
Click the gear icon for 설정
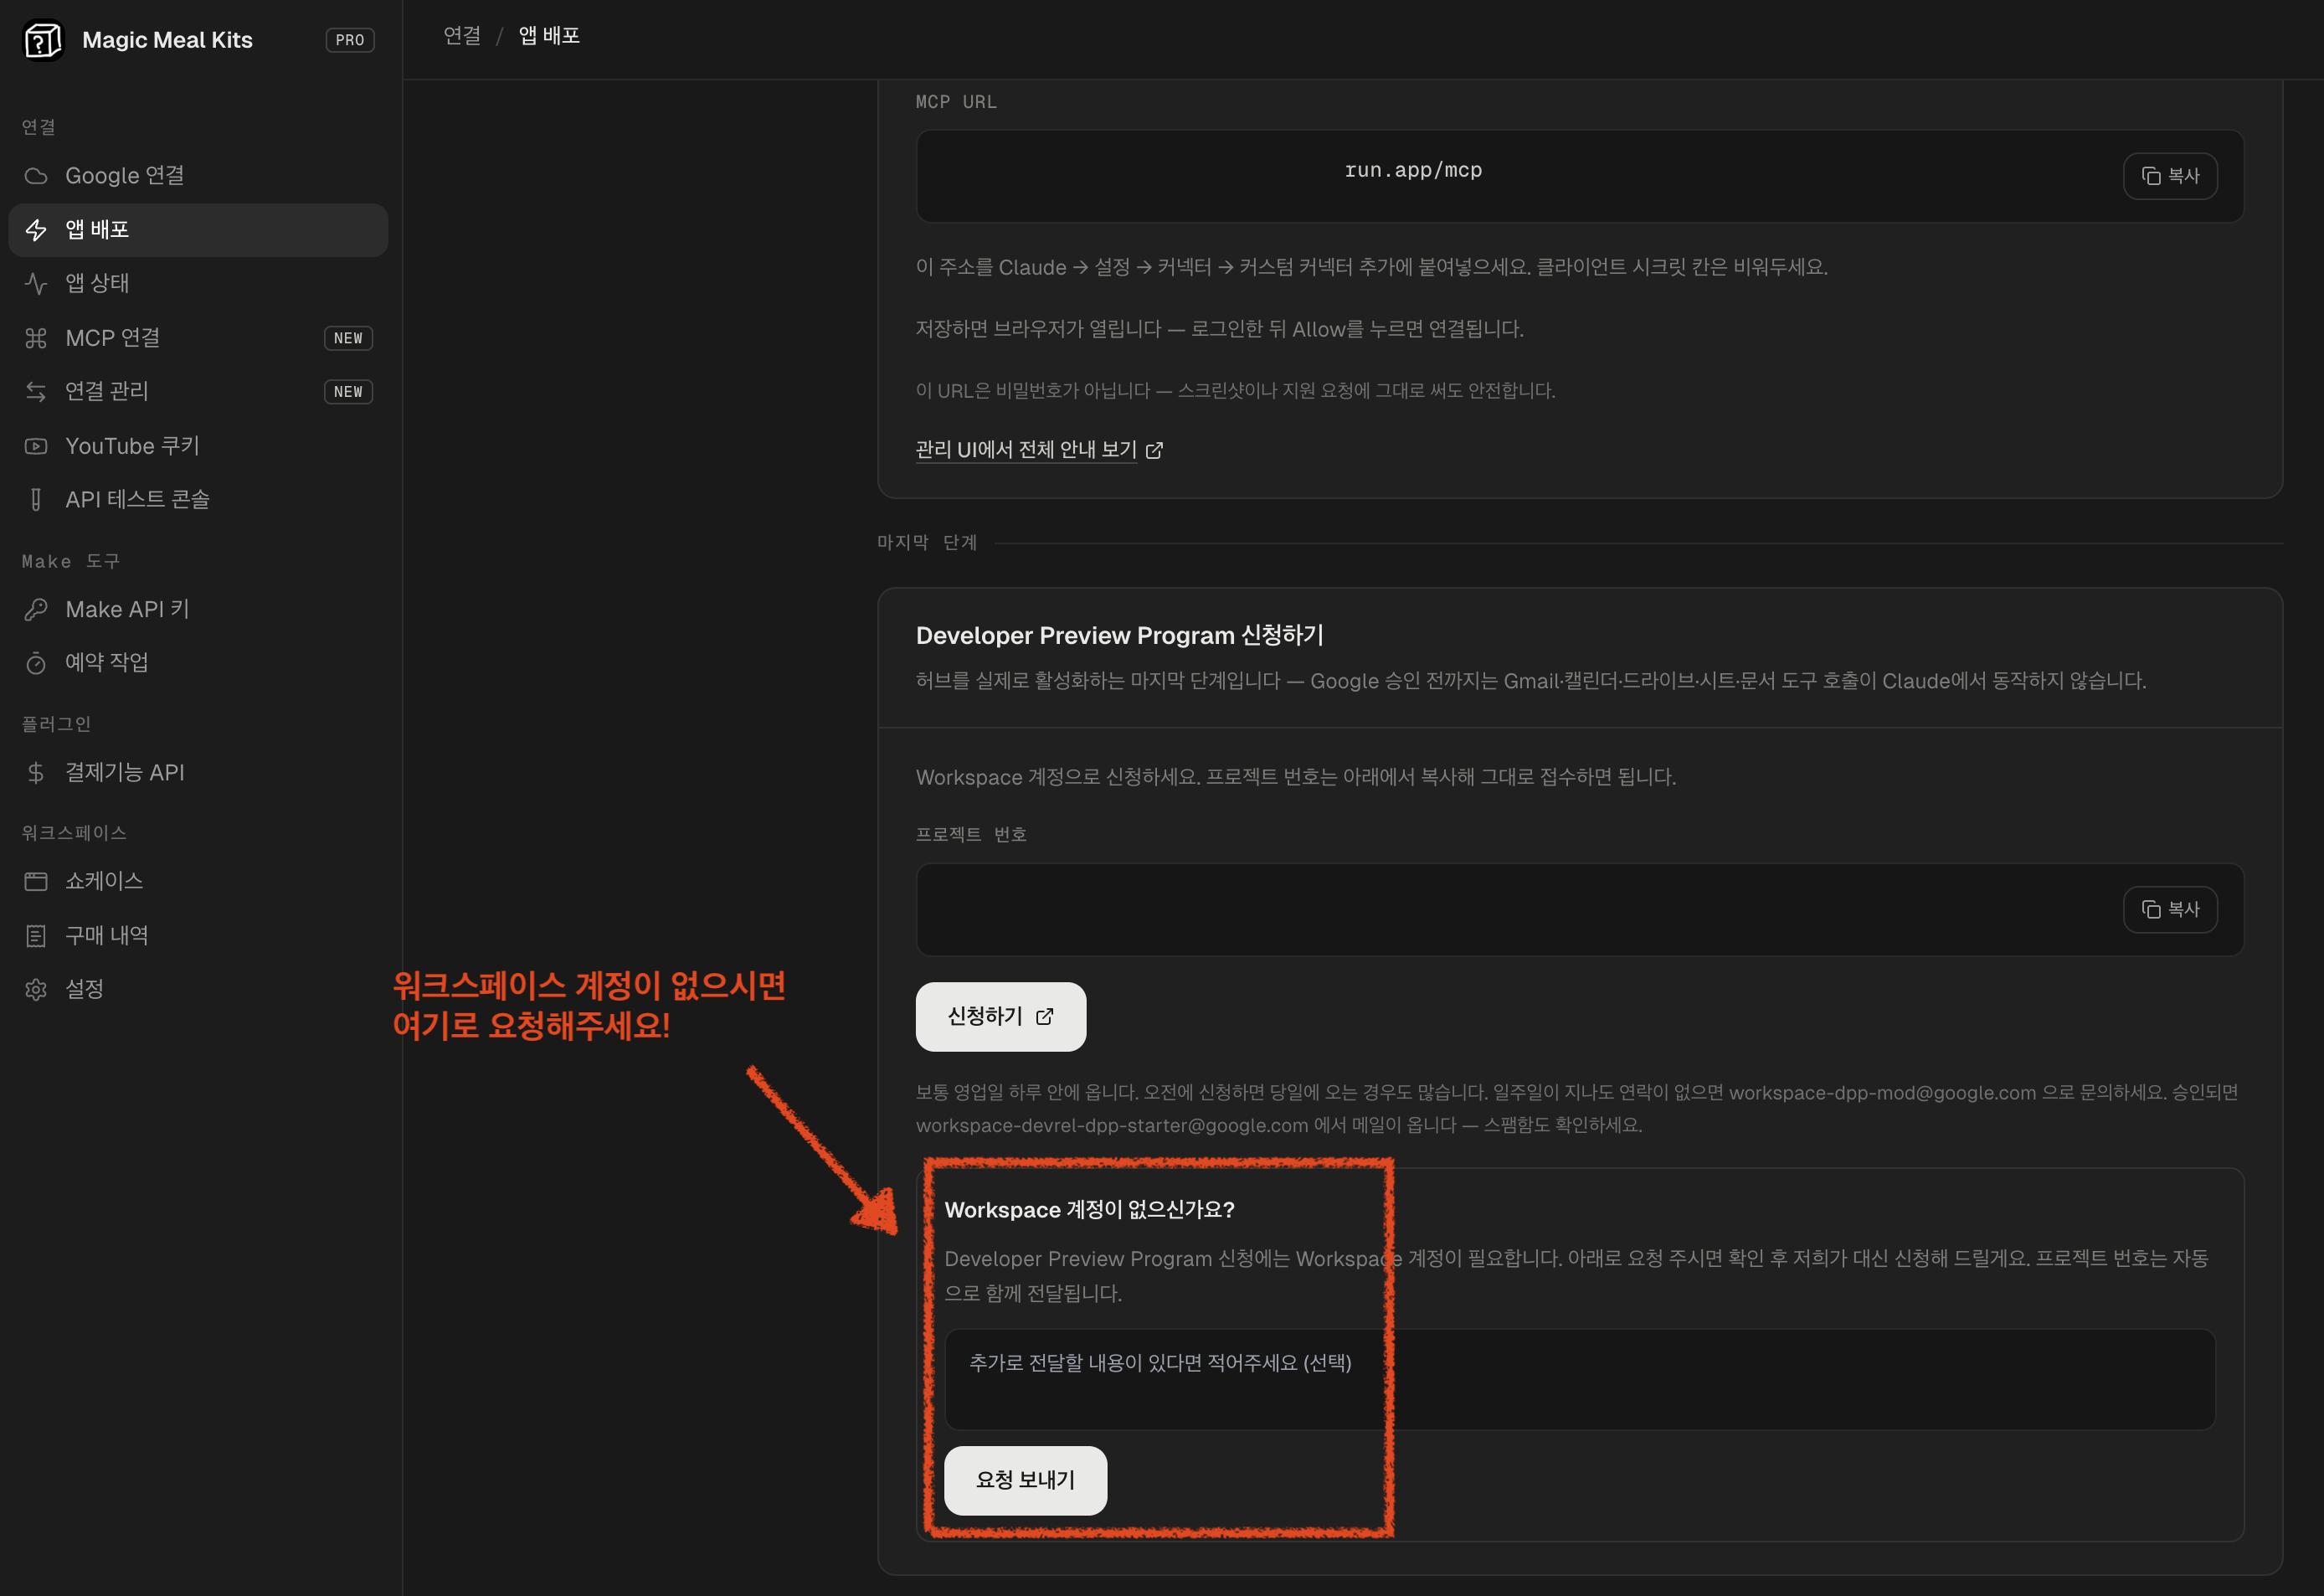tap(36, 990)
